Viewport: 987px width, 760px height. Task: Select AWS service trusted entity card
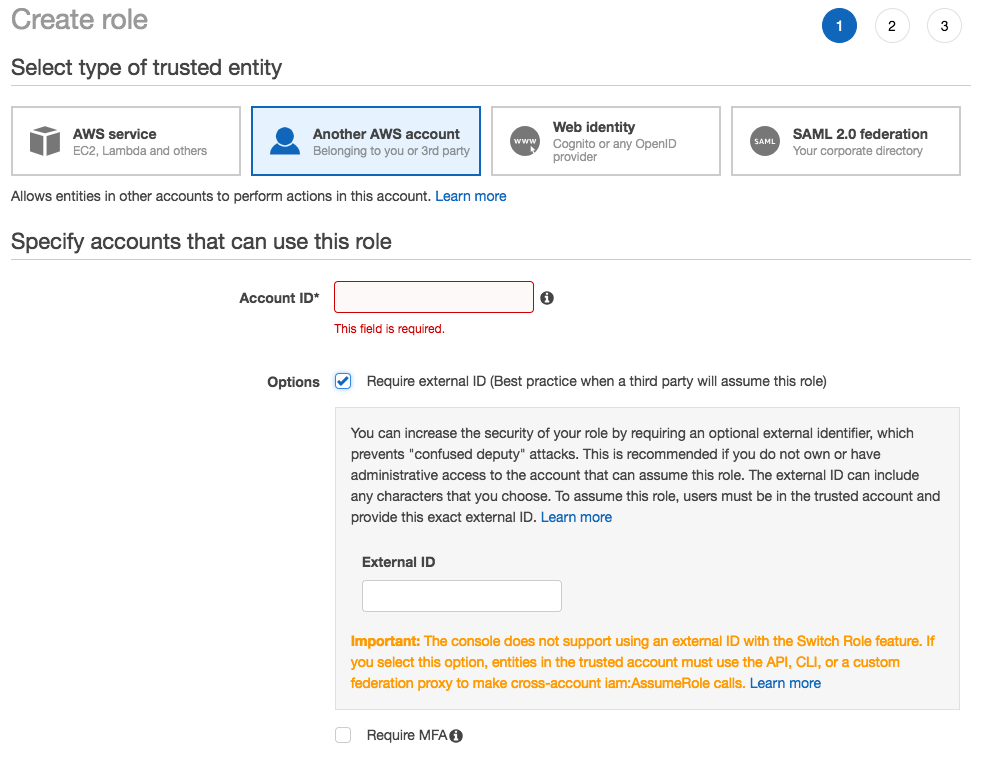[x=126, y=141]
